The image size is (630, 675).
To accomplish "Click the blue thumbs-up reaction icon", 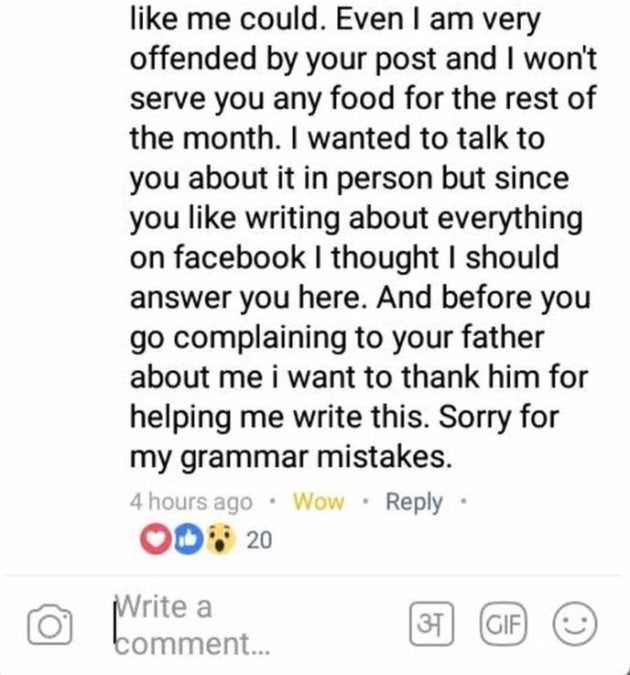I will tap(188, 539).
